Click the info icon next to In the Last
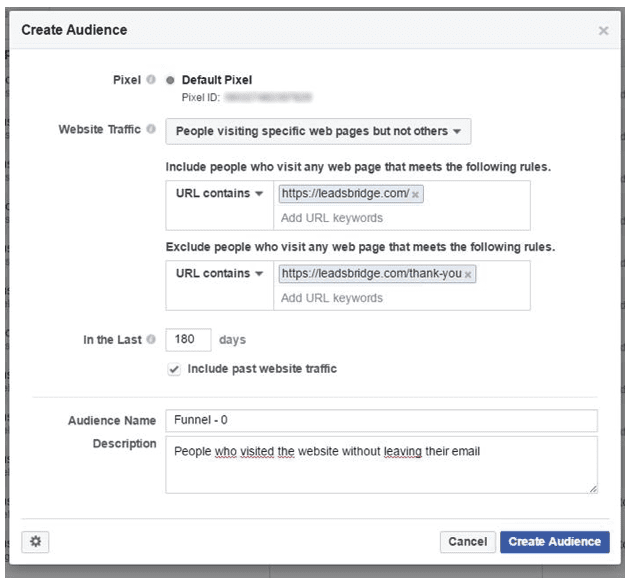The image size is (628, 580). tap(150, 340)
